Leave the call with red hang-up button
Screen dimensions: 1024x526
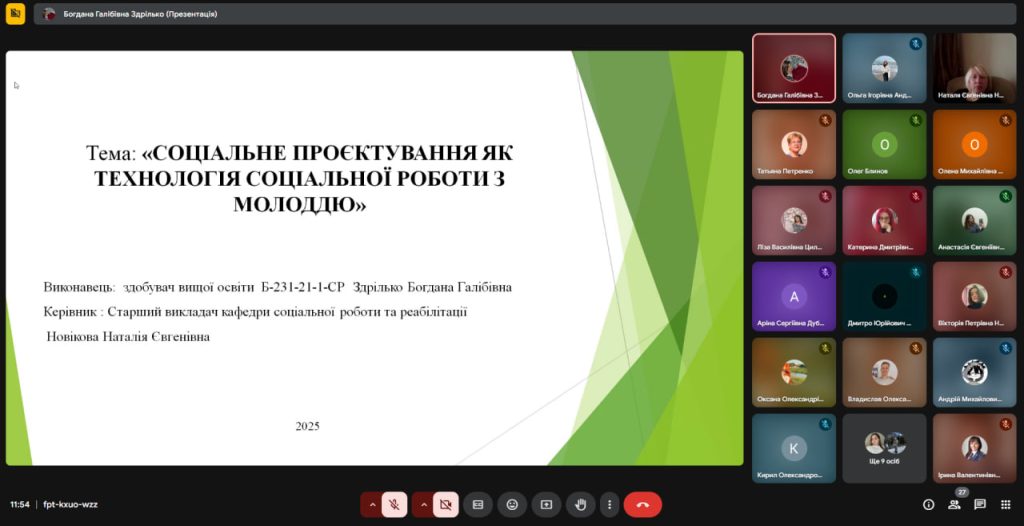tap(642, 505)
